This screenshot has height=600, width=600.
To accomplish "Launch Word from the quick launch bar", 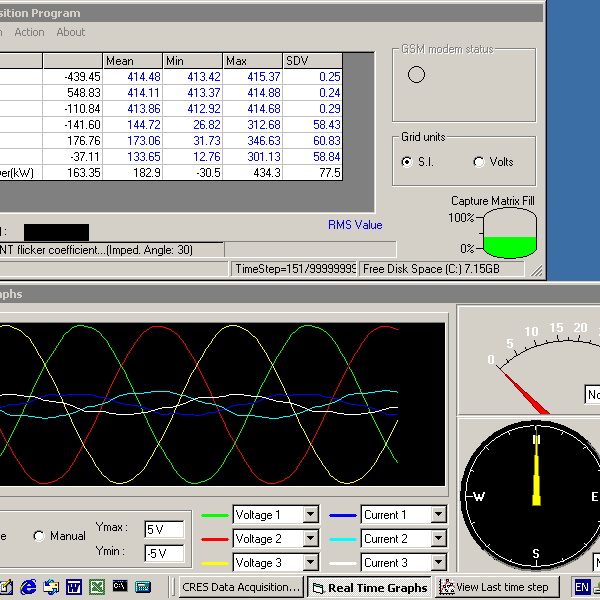I will tap(74, 587).
